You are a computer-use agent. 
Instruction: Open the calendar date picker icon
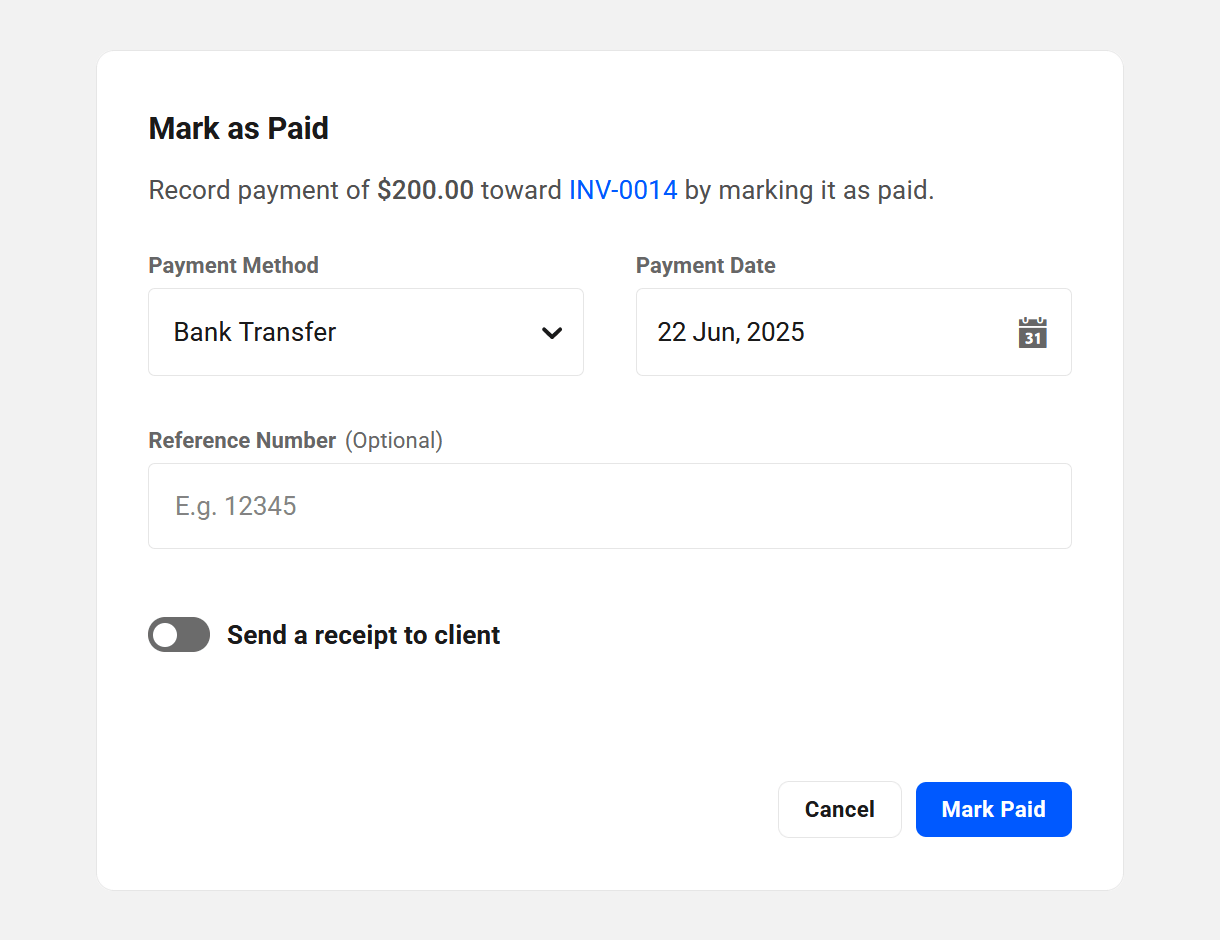click(1032, 332)
